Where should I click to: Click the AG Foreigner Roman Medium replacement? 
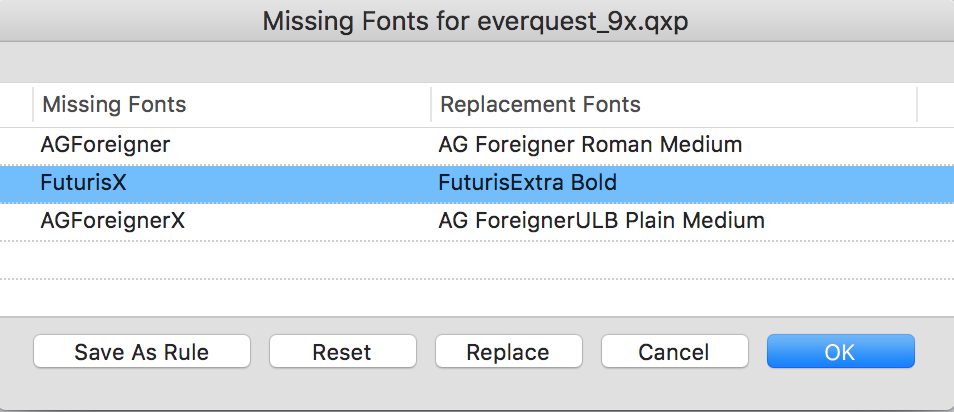(590, 145)
